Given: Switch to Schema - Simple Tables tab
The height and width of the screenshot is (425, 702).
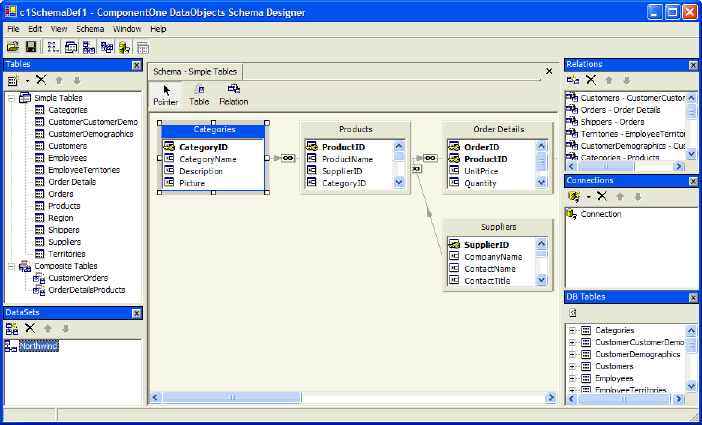Looking at the screenshot, I should (195, 72).
